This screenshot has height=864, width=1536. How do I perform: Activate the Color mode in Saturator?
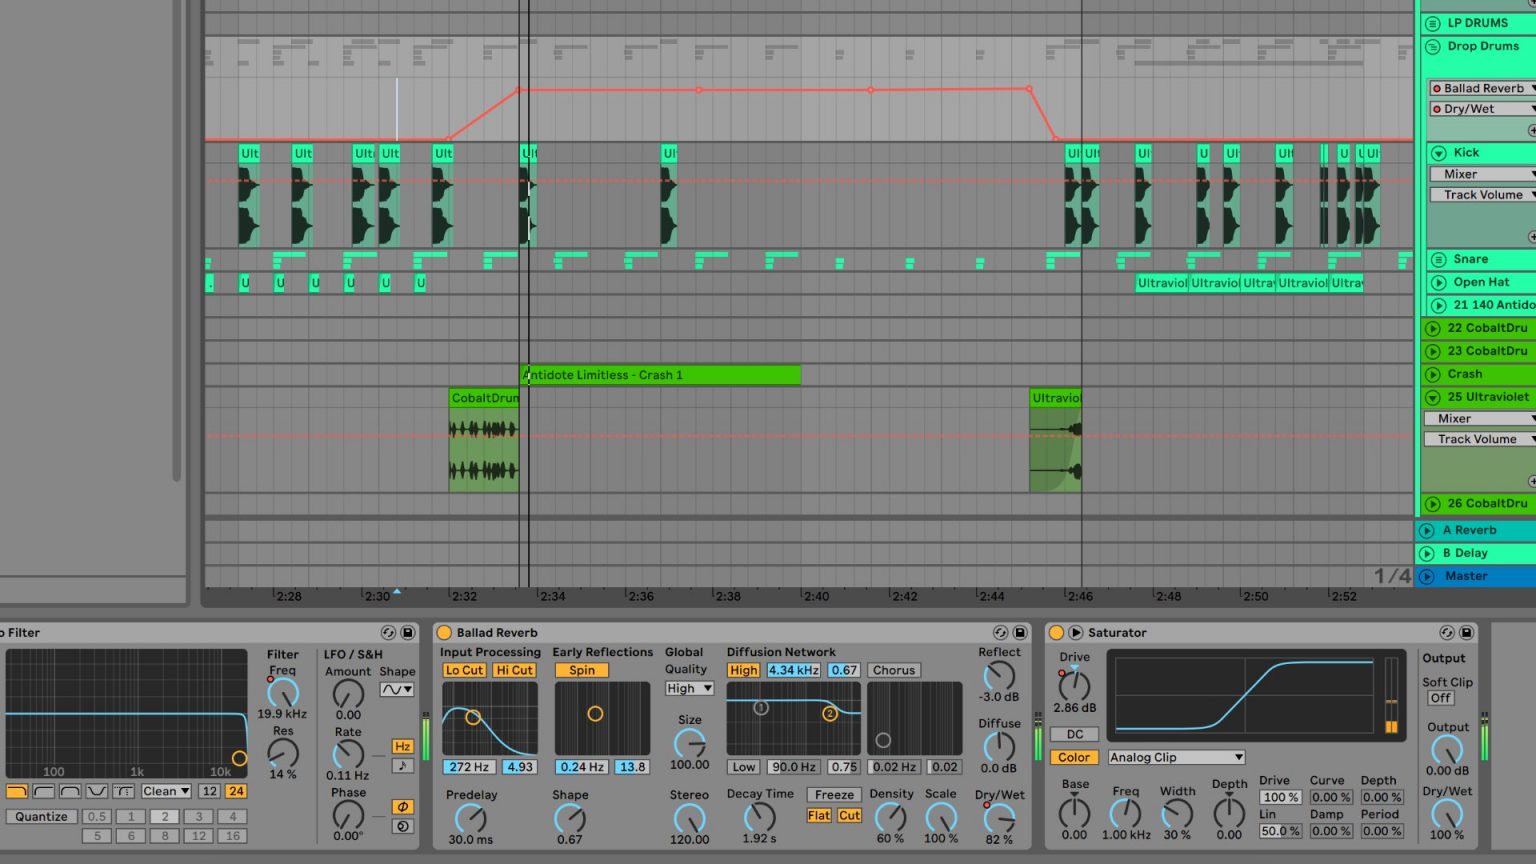click(1074, 757)
